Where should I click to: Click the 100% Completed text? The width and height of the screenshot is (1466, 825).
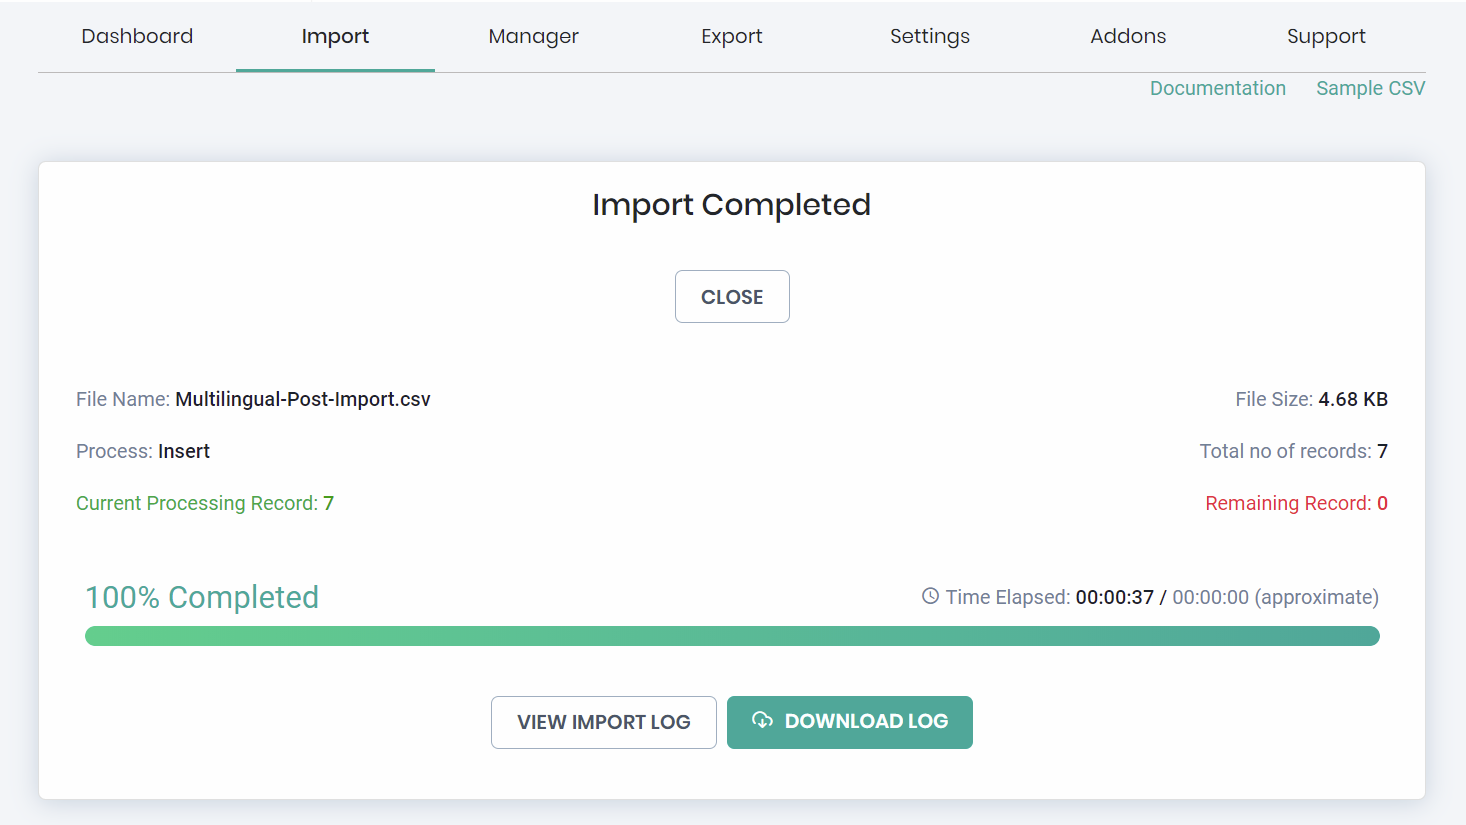202,597
